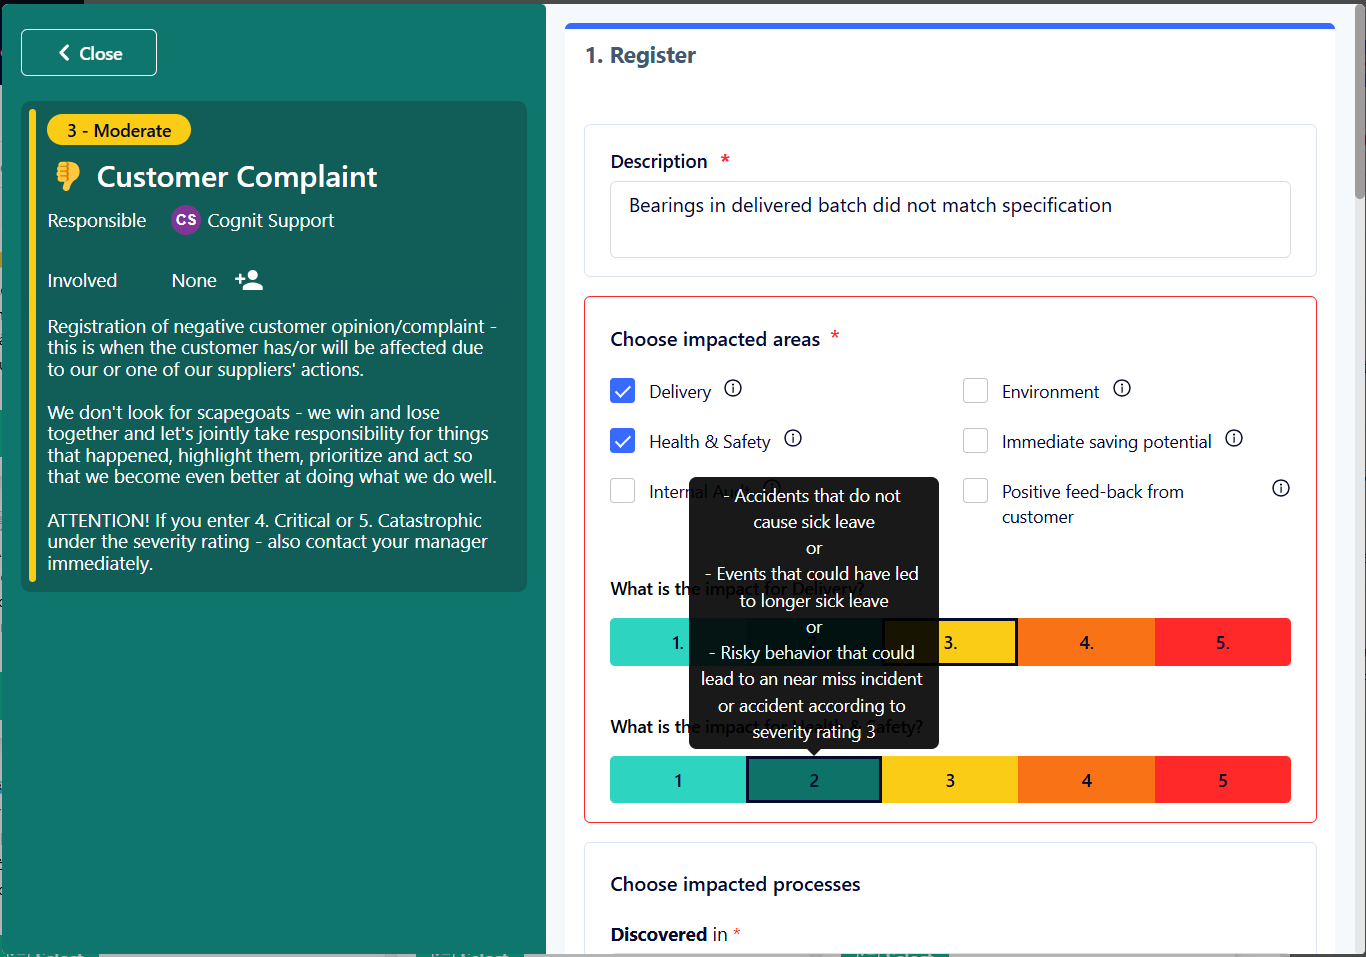The width and height of the screenshot is (1366, 957).
Task: Click the Environment info icon
Action: [1122, 389]
